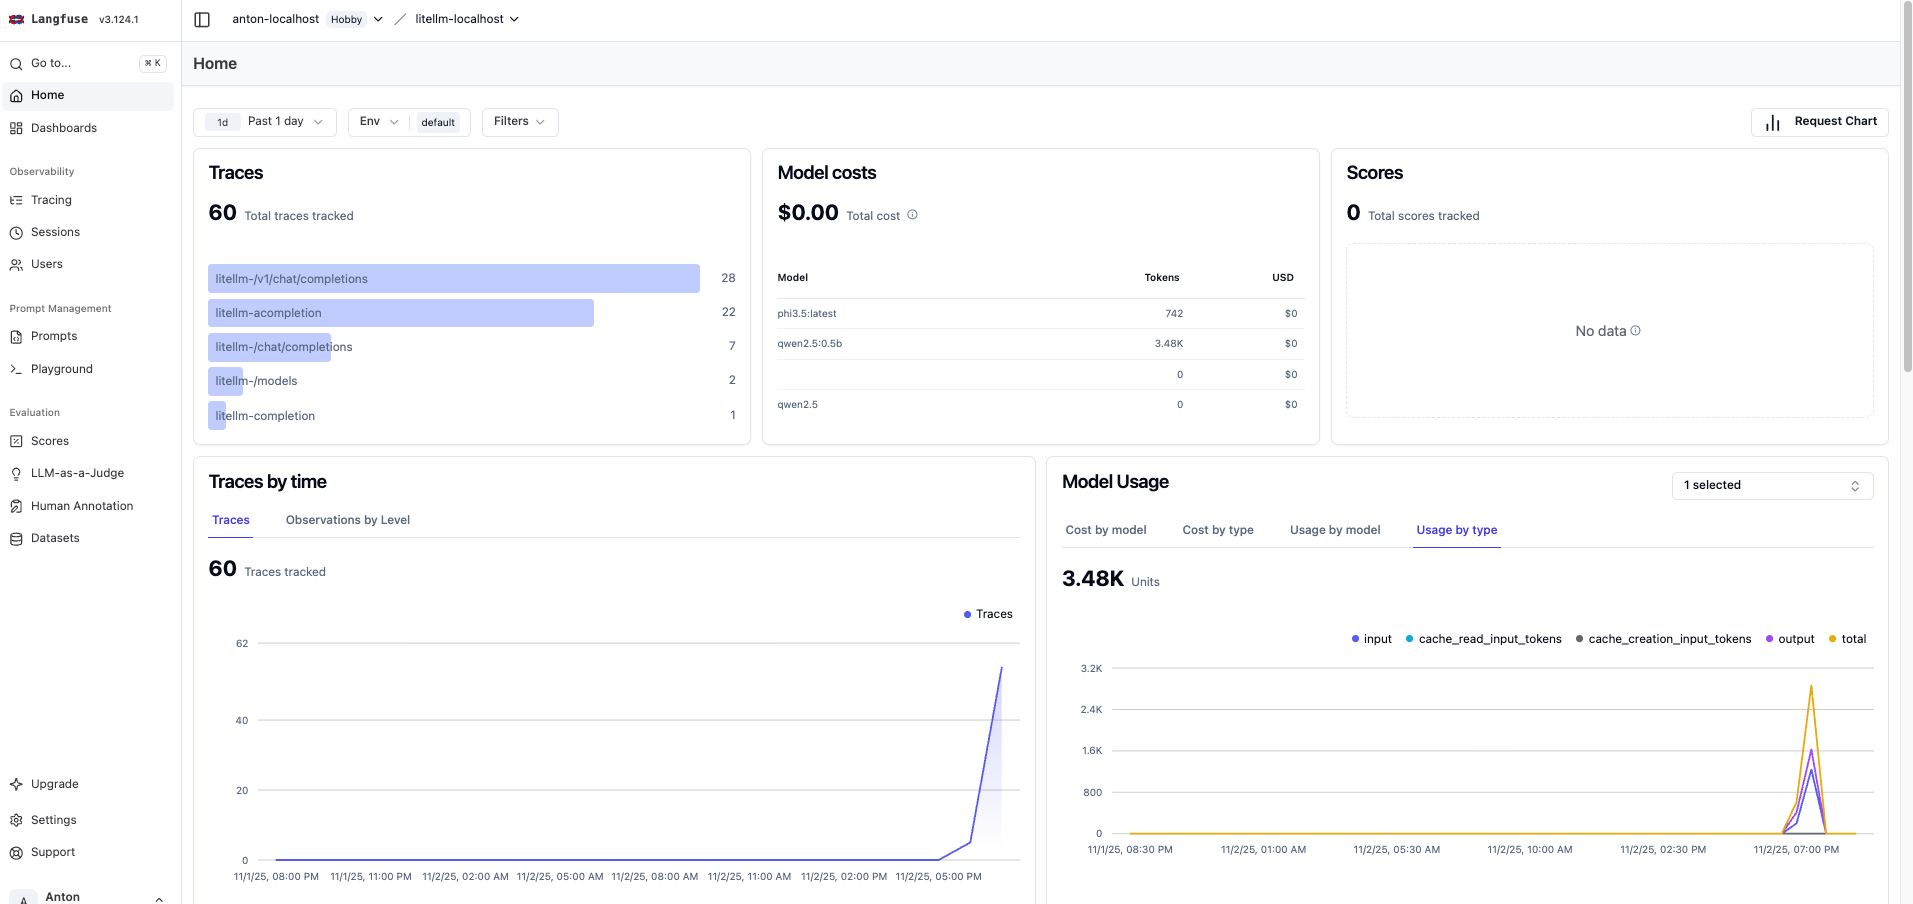Open the Sessions page

[55, 232]
